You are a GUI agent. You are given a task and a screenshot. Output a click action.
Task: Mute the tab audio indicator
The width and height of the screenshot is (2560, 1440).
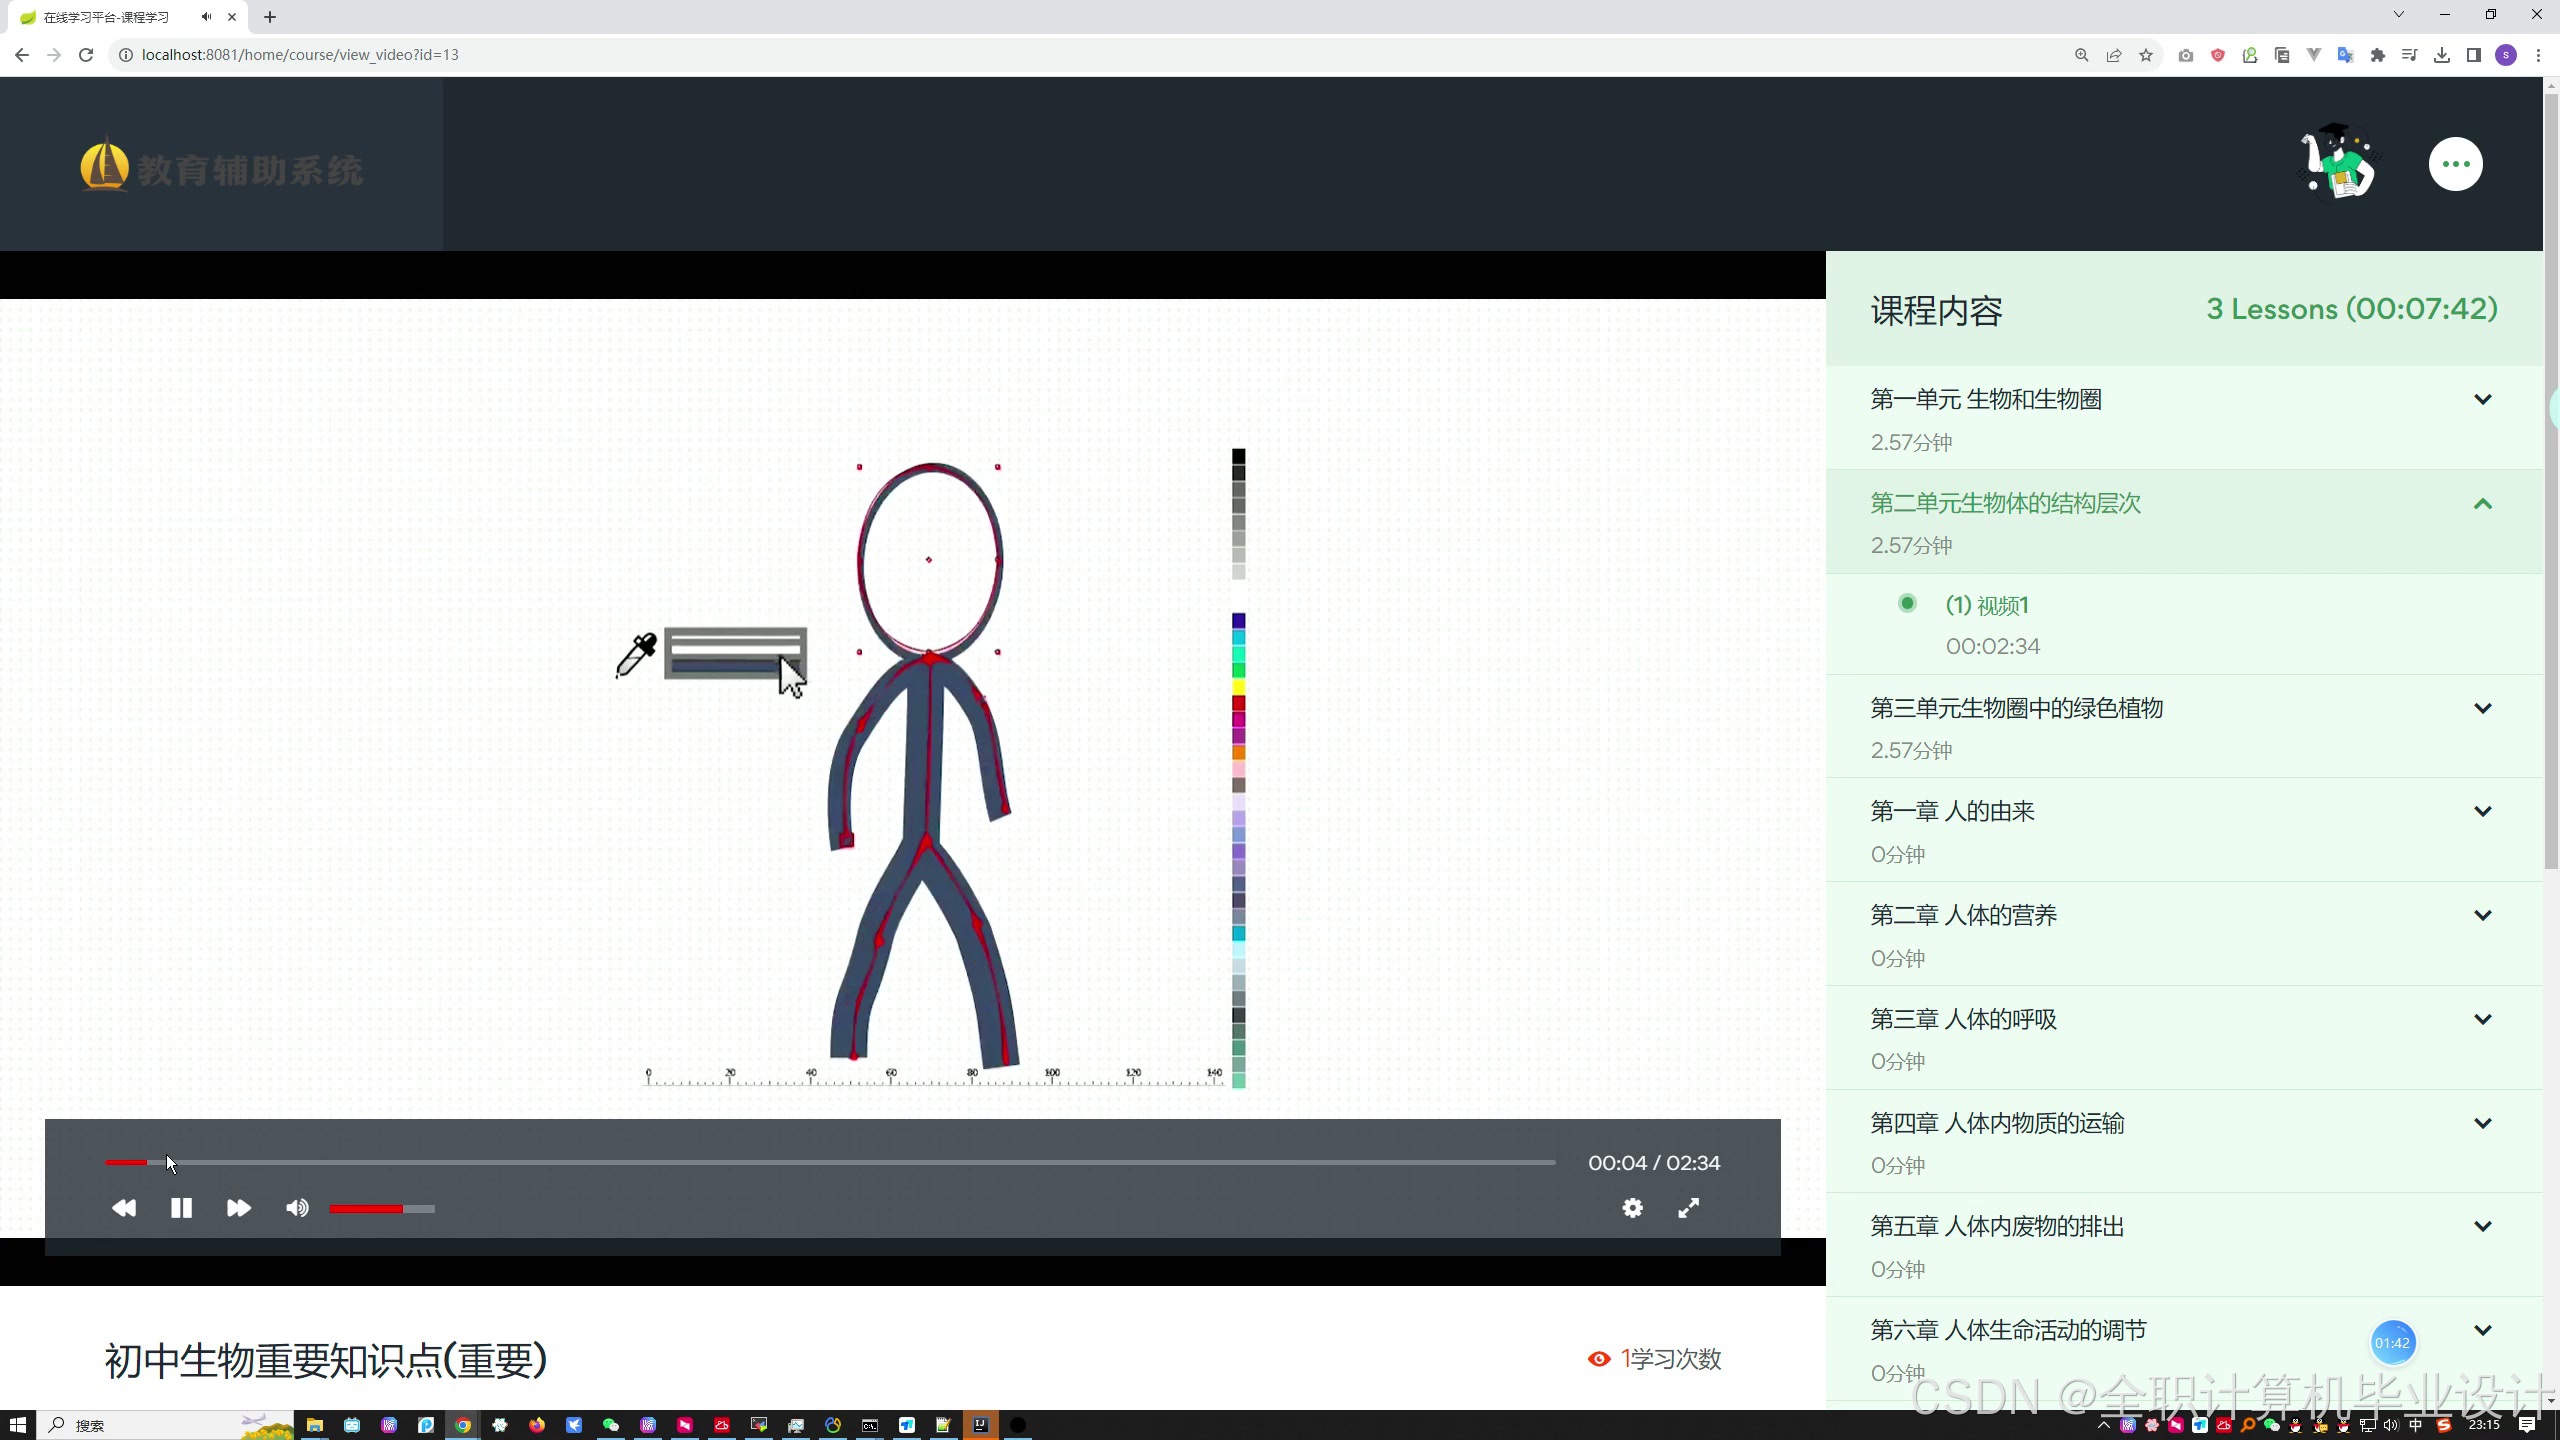[x=206, y=17]
